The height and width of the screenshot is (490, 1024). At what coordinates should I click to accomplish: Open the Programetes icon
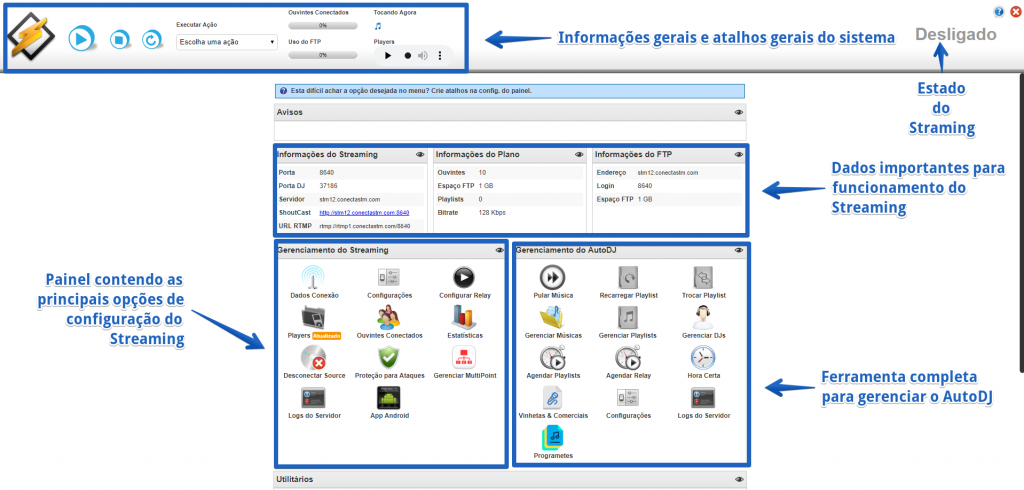553,436
